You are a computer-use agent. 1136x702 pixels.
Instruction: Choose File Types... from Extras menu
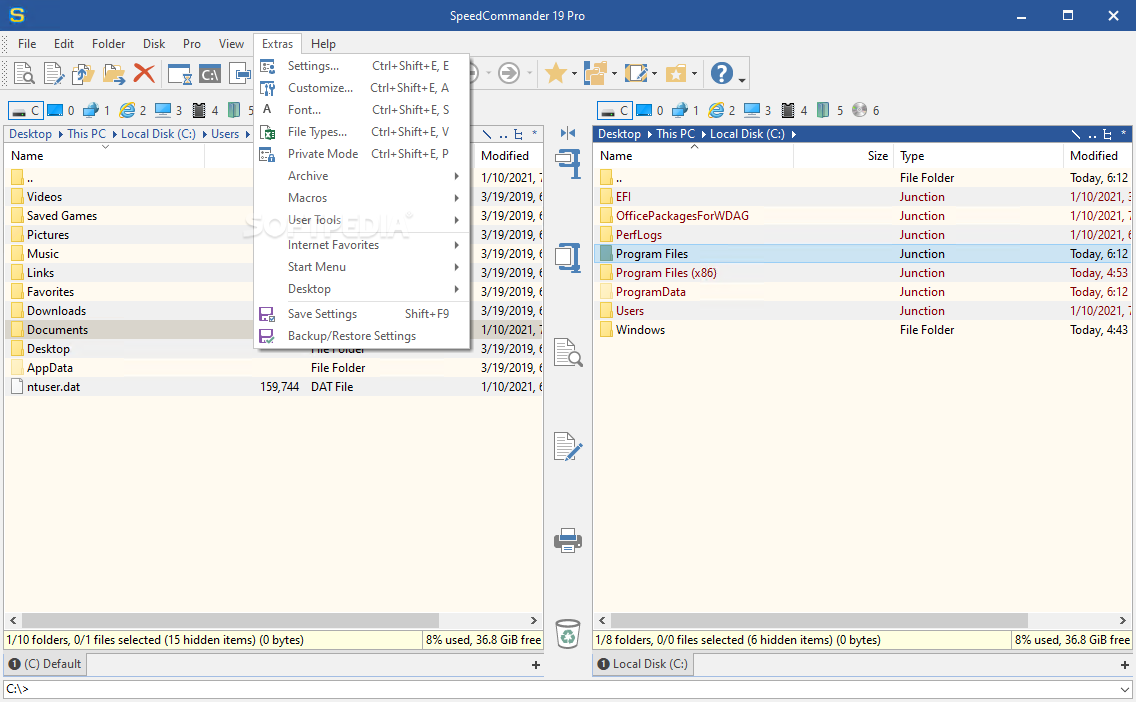pyautogui.click(x=362, y=132)
